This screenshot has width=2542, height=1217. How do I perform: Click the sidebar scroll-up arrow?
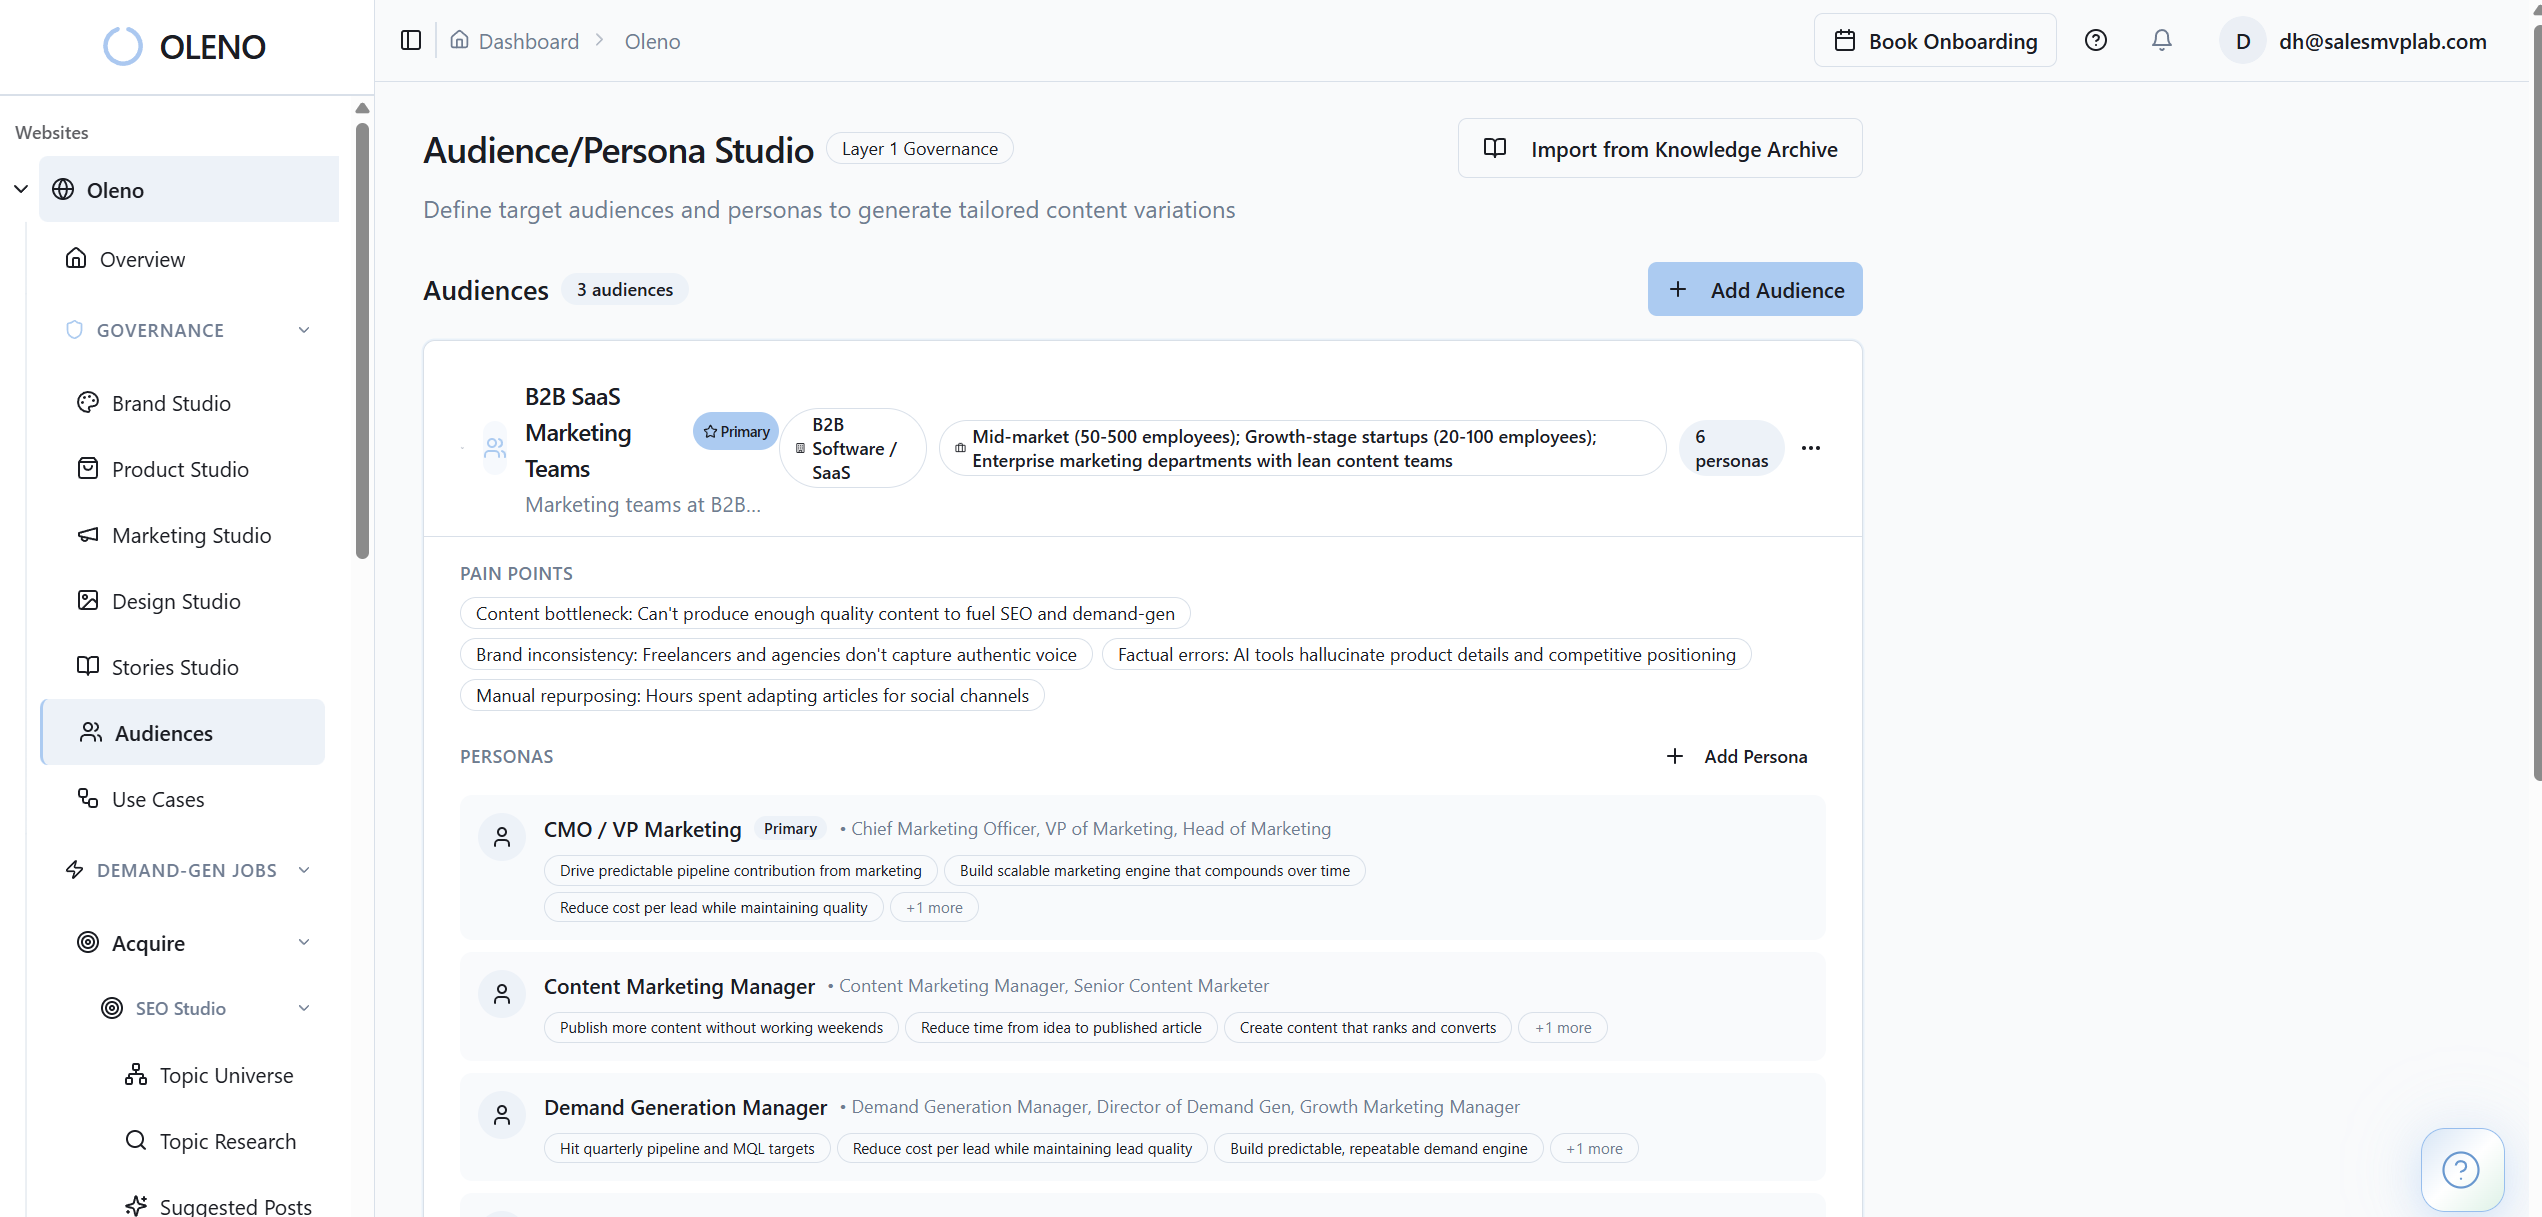pyautogui.click(x=362, y=108)
